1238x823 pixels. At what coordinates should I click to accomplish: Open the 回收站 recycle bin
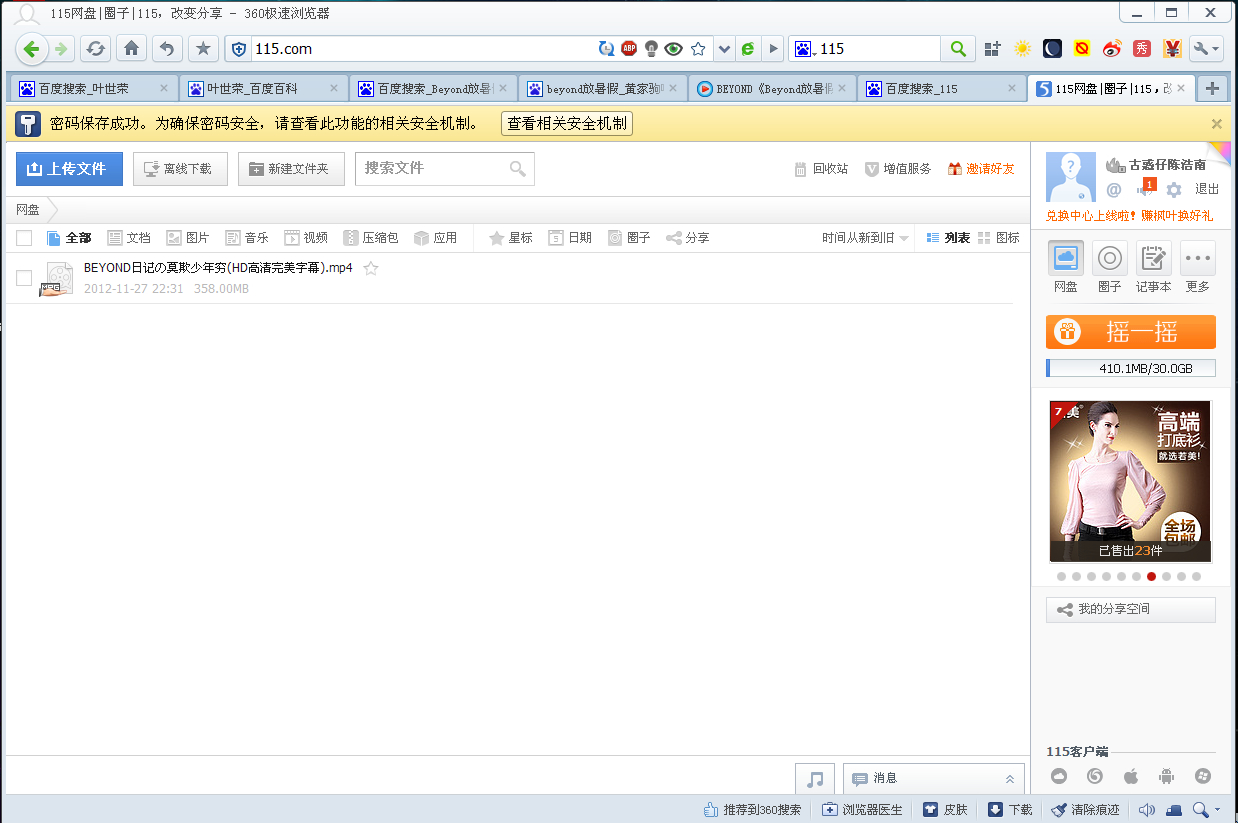click(821, 169)
